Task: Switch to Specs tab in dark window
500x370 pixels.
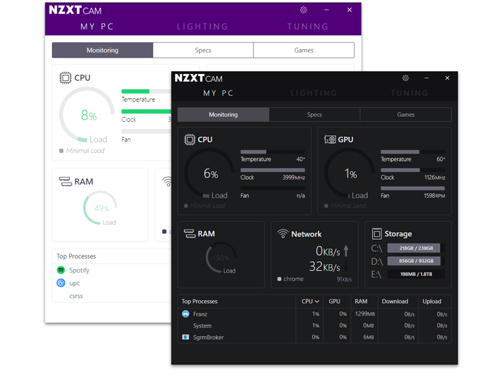Action: pyautogui.click(x=314, y=115)
